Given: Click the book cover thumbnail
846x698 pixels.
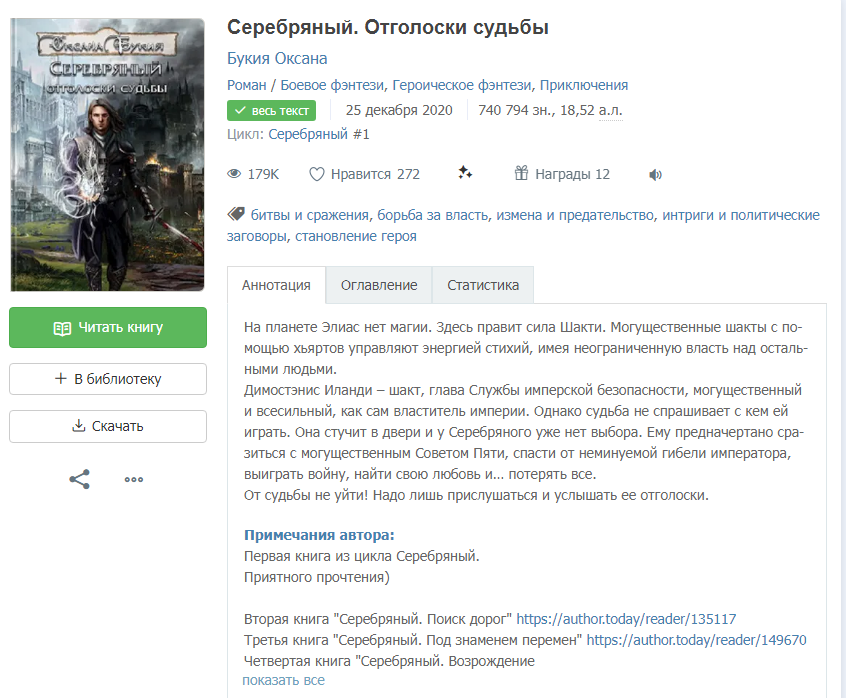Looking at the screenshot, I should 107,155.
